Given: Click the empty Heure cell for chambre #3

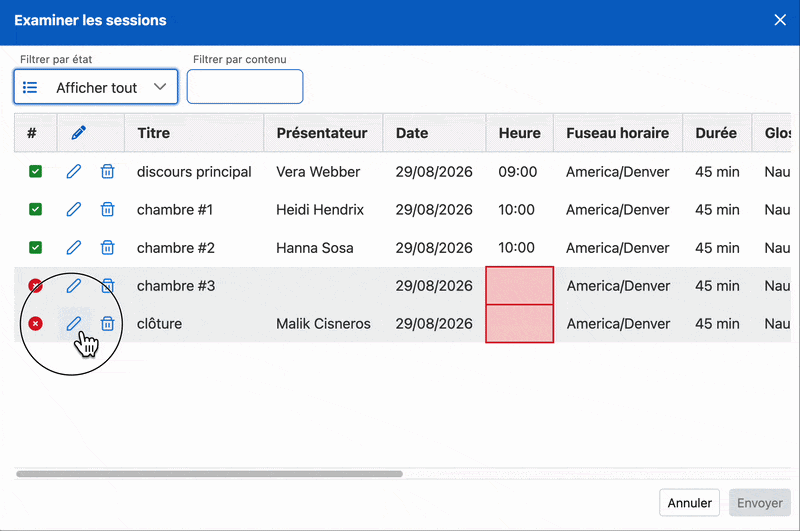Looking at the screenshot, I should point(519,286).
